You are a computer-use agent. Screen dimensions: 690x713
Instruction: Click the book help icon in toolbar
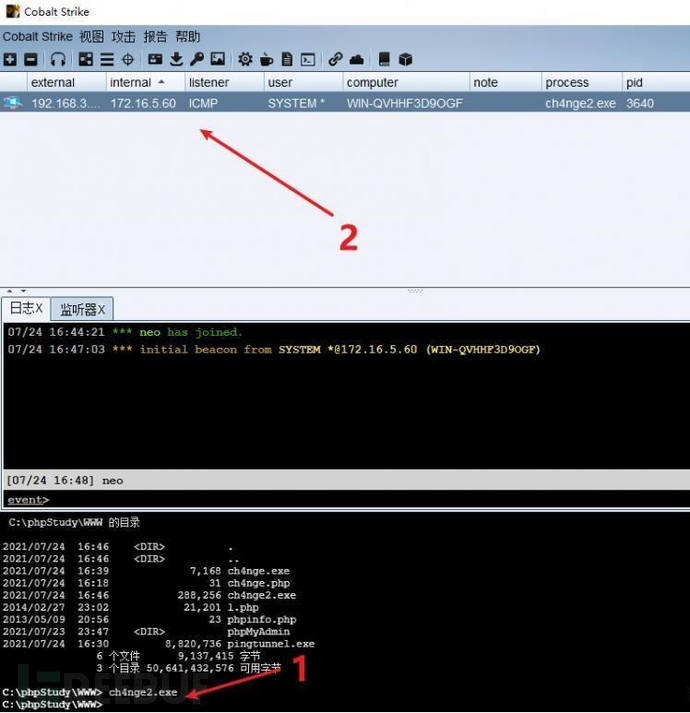tap(384, 59)
